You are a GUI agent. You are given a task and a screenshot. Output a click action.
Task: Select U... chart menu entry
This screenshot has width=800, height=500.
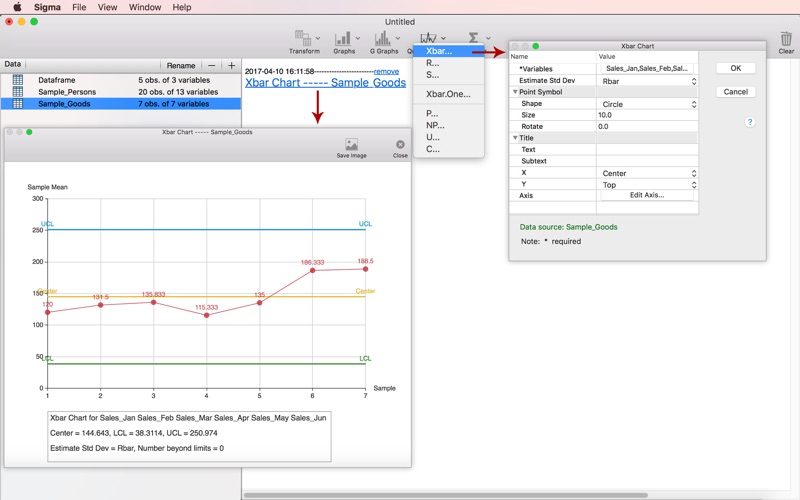point(448,137)
